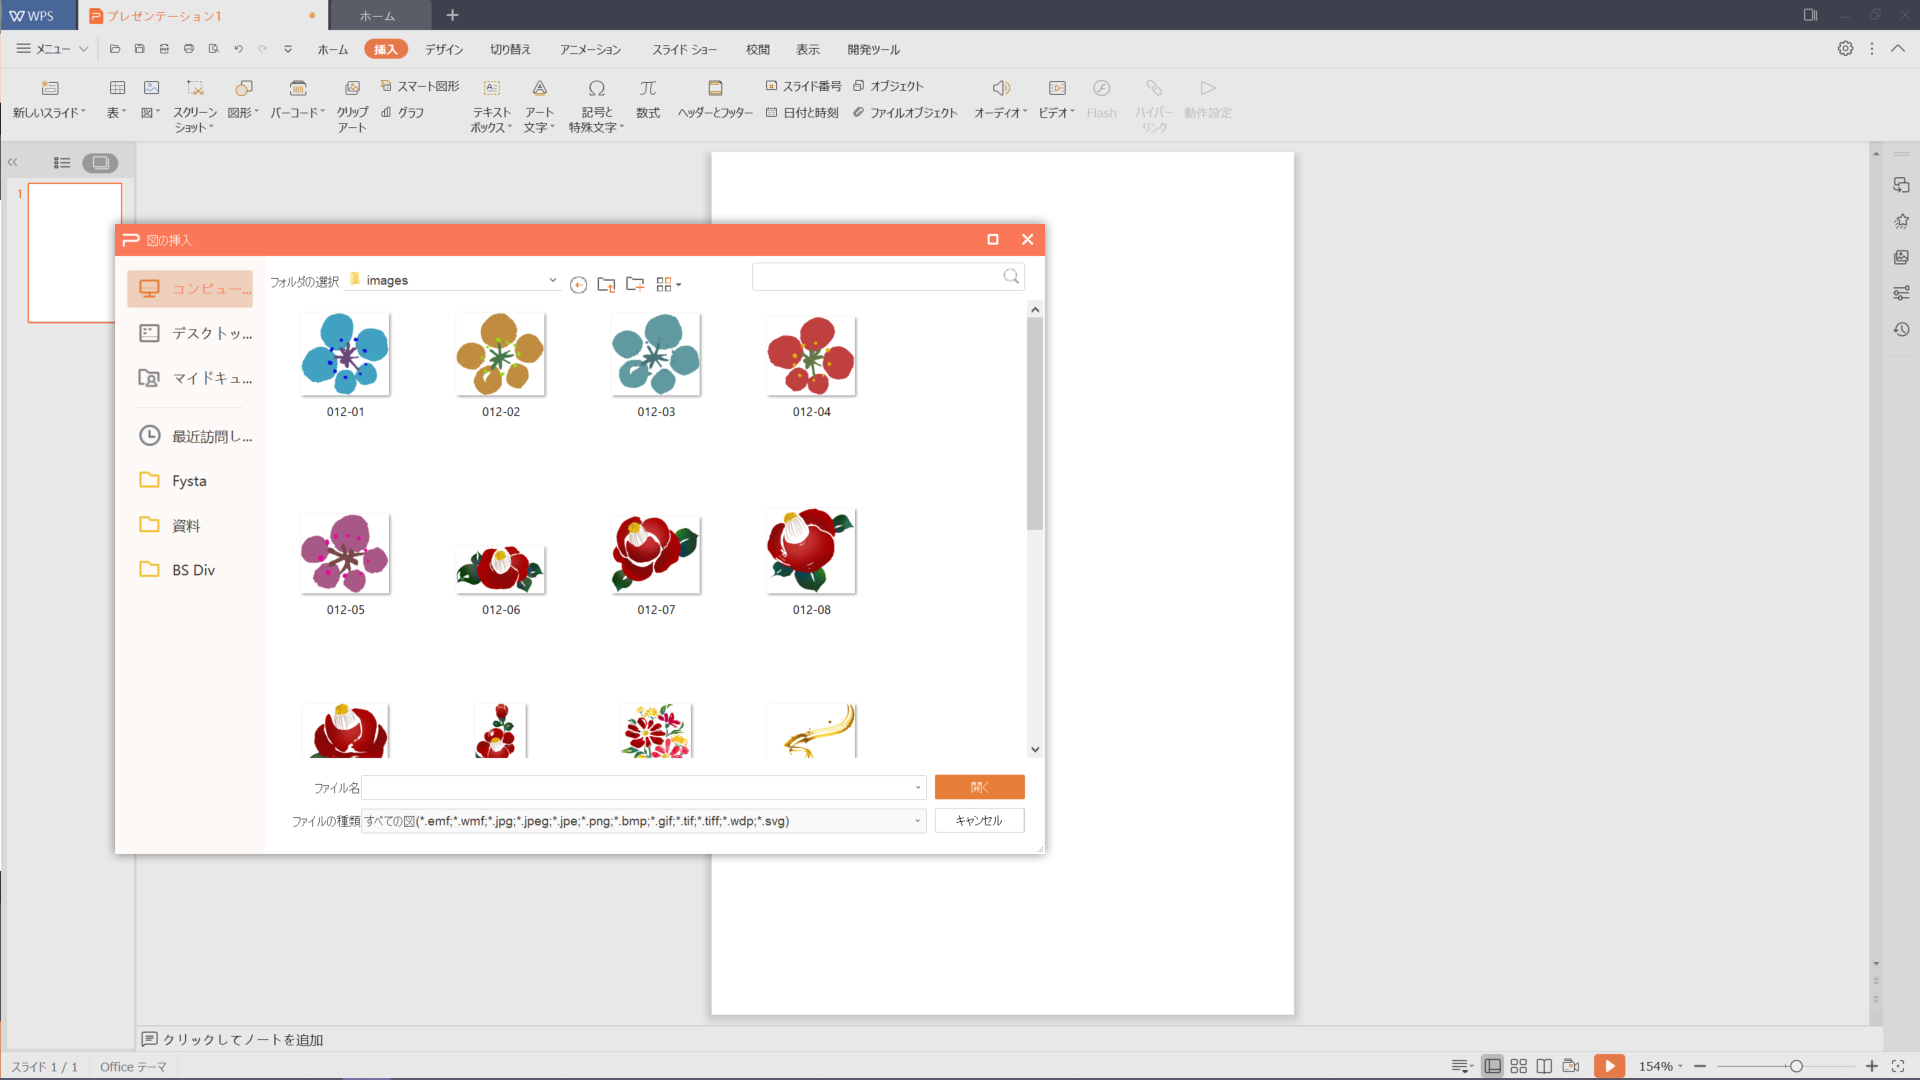The width and height of the screenshot is (1920, 1080).
Task: Expand the file type filter dropdown
Action: (x=916, y=820)
